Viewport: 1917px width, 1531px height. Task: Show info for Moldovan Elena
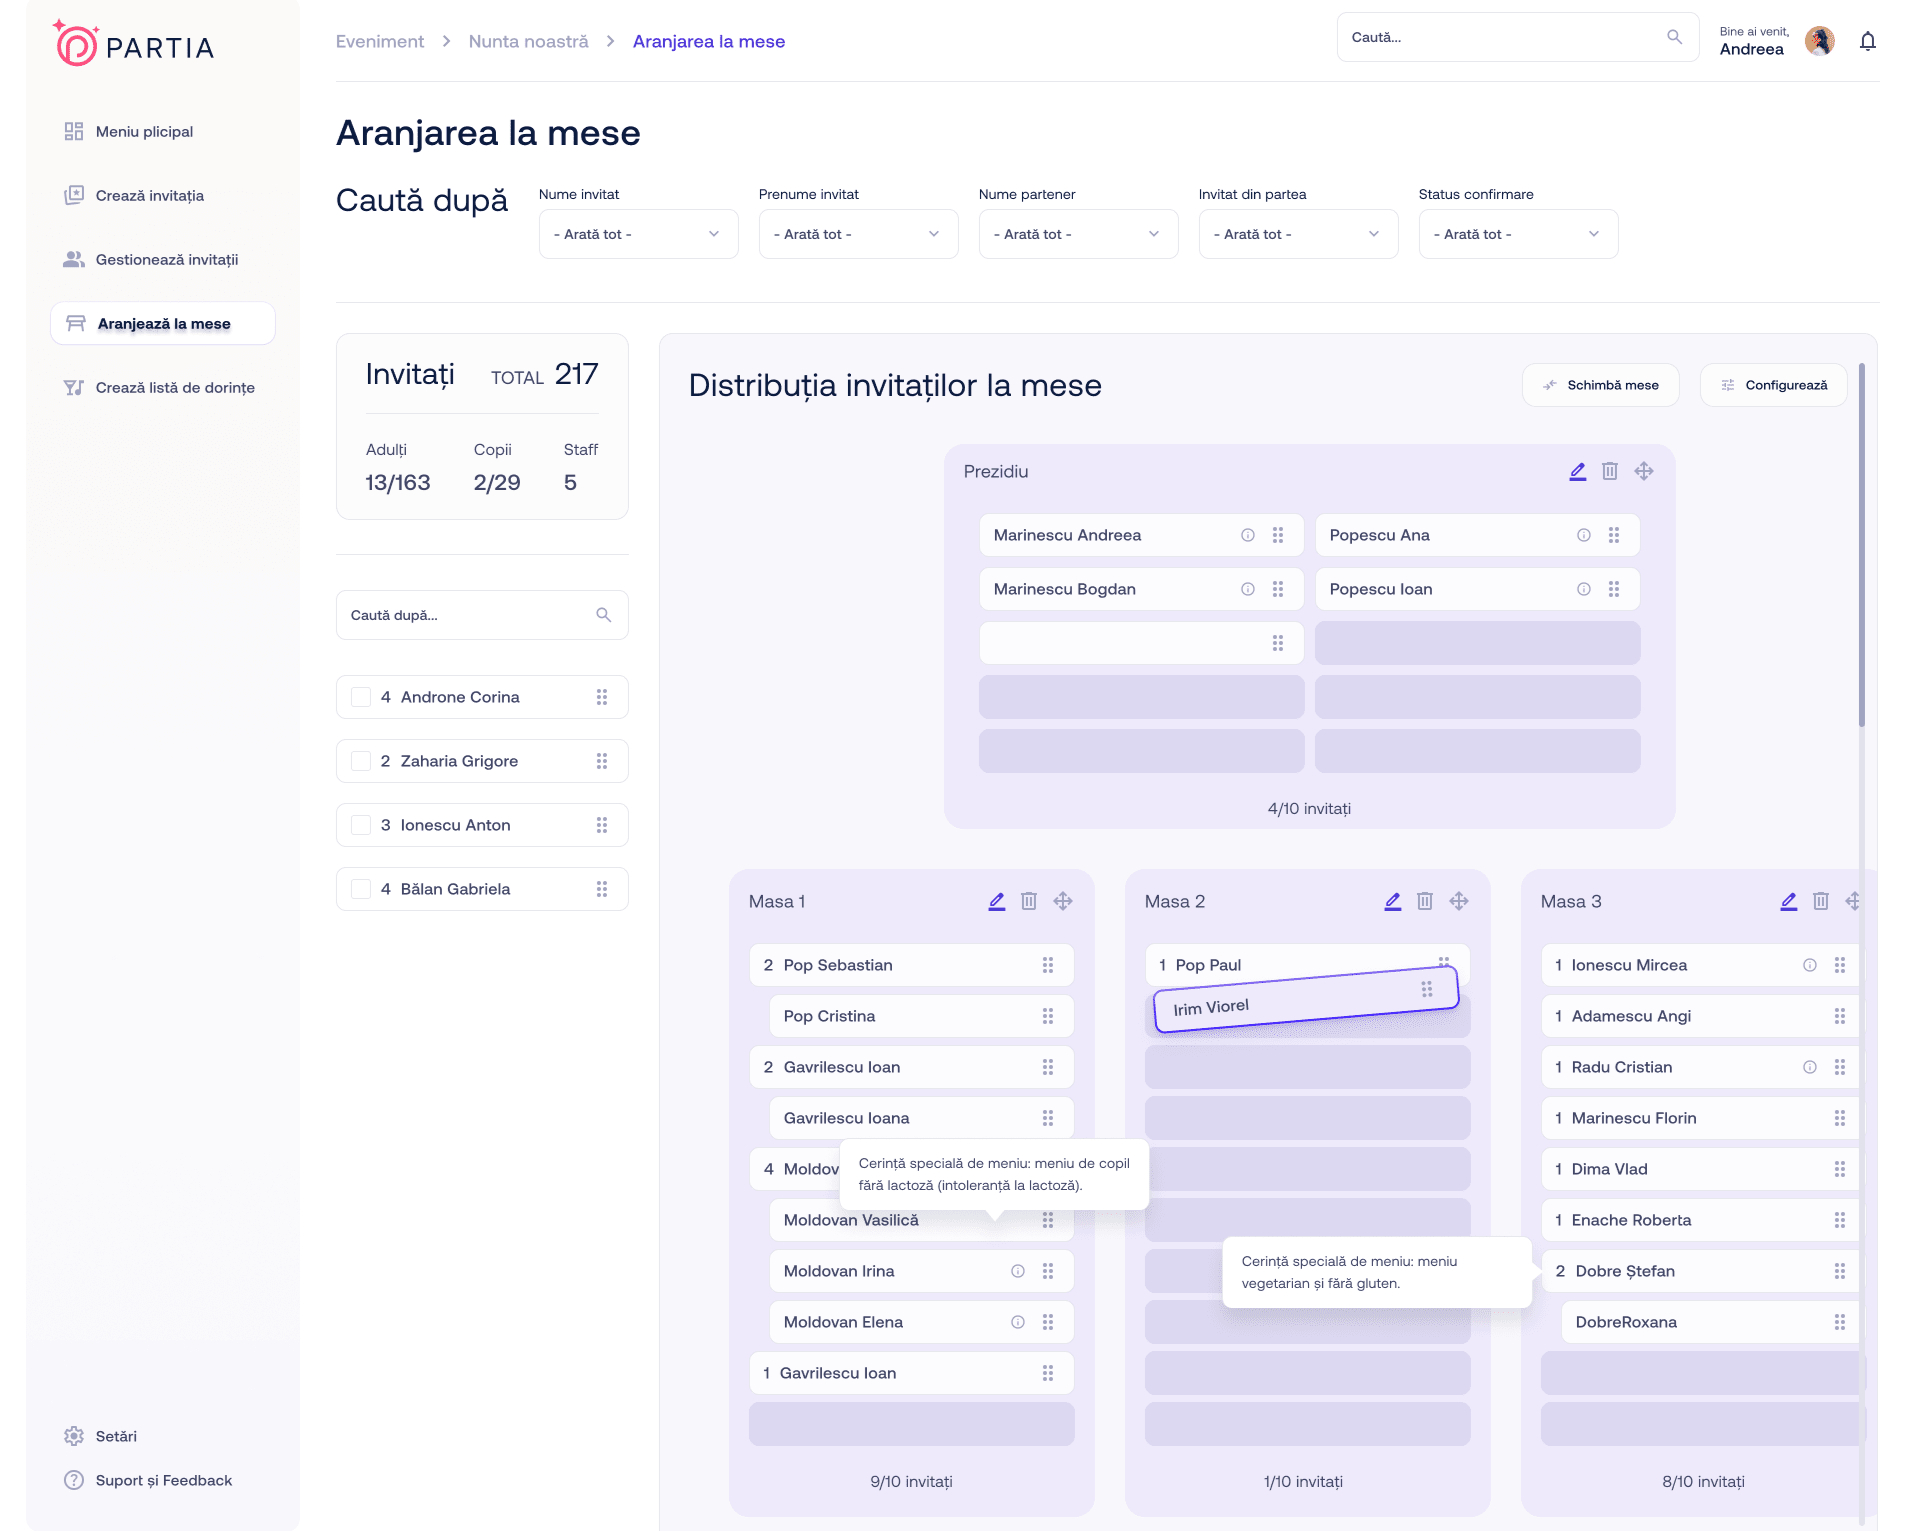click(1018, 1322)
